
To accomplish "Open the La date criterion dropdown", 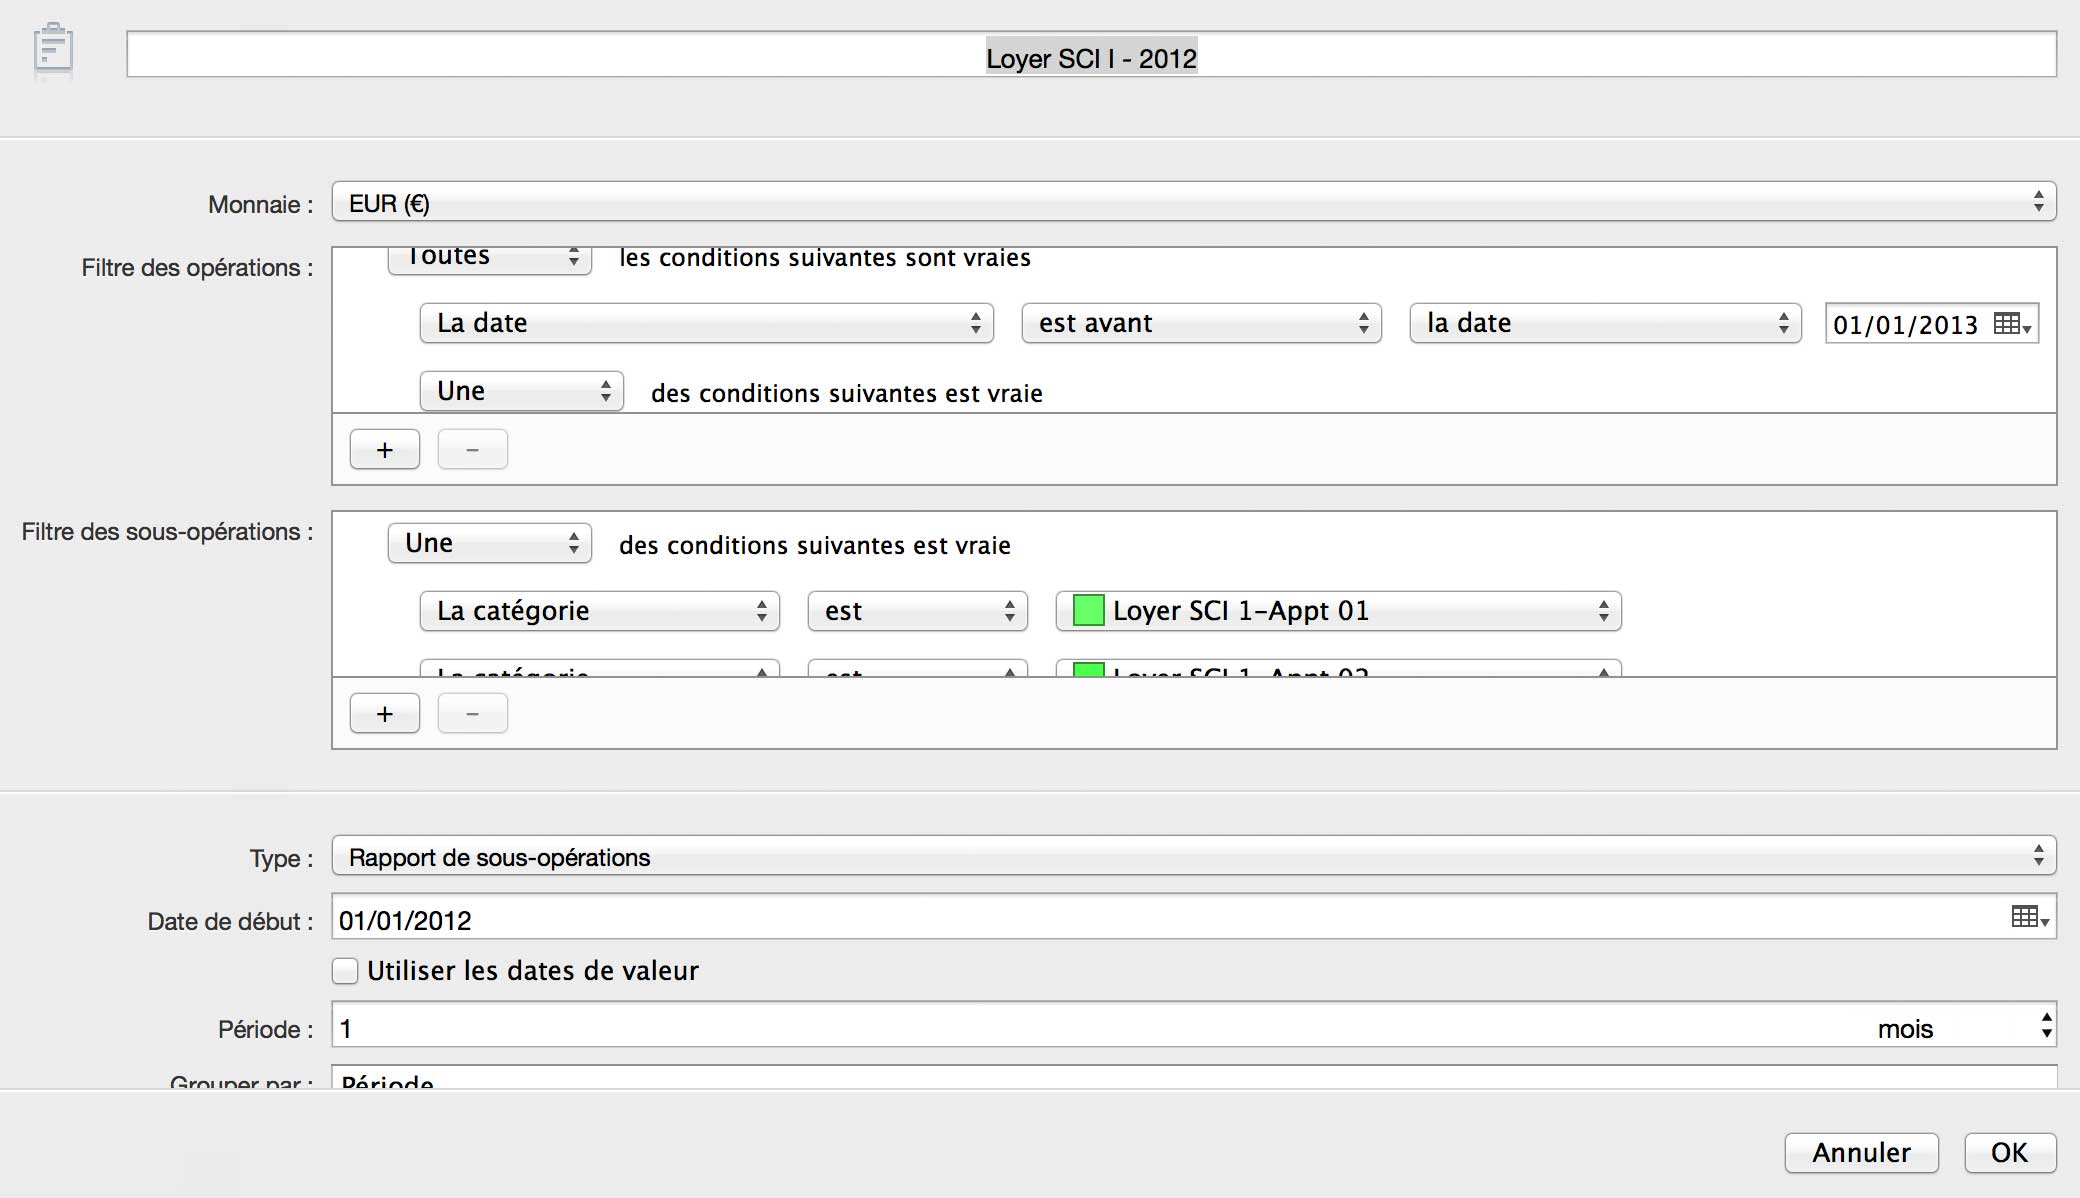I will point(707,323).
